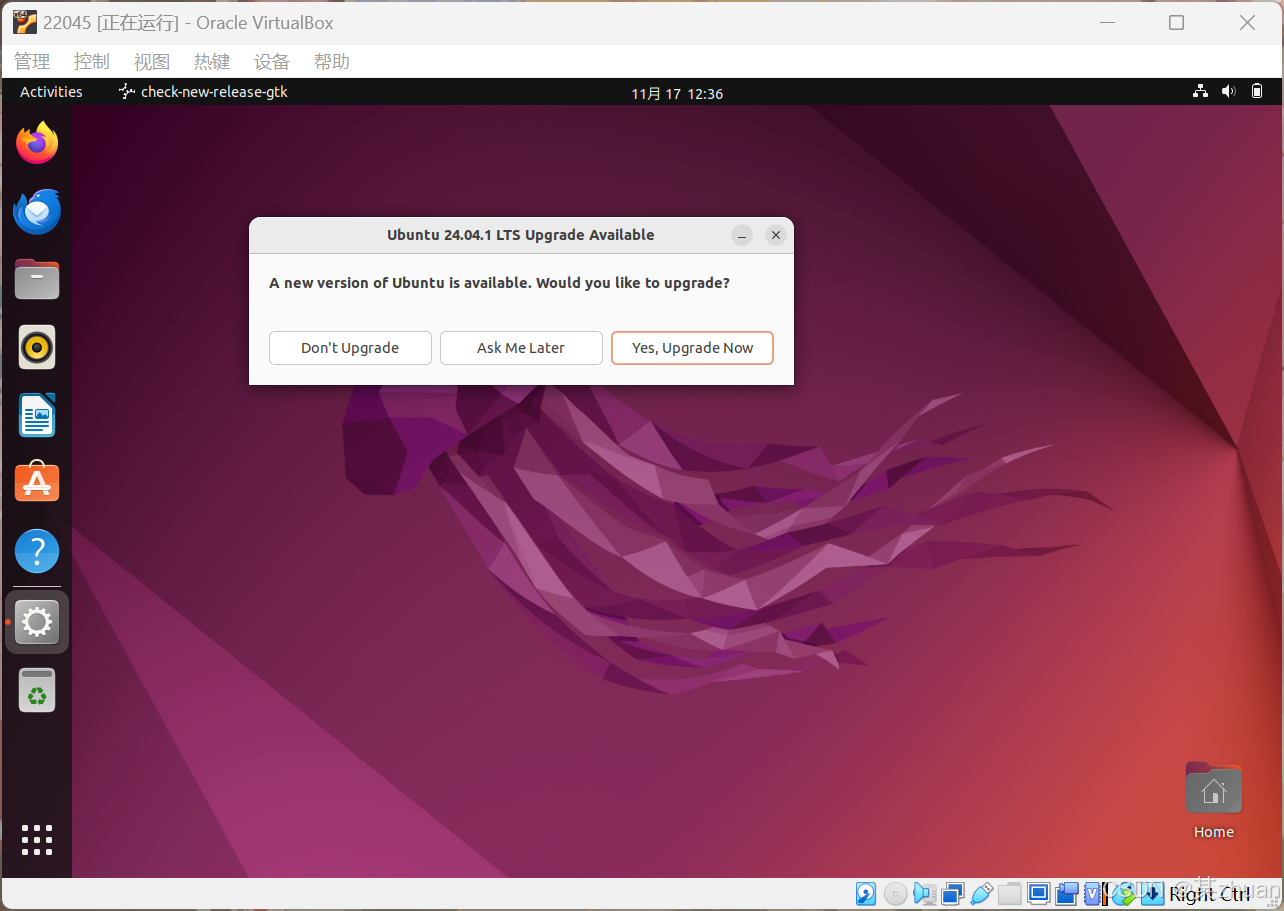Click the dialog title Ubuntu 24.04.1 LTS Upgrade Available
The image size is (1284, 911).
click(x=521, y=235)
